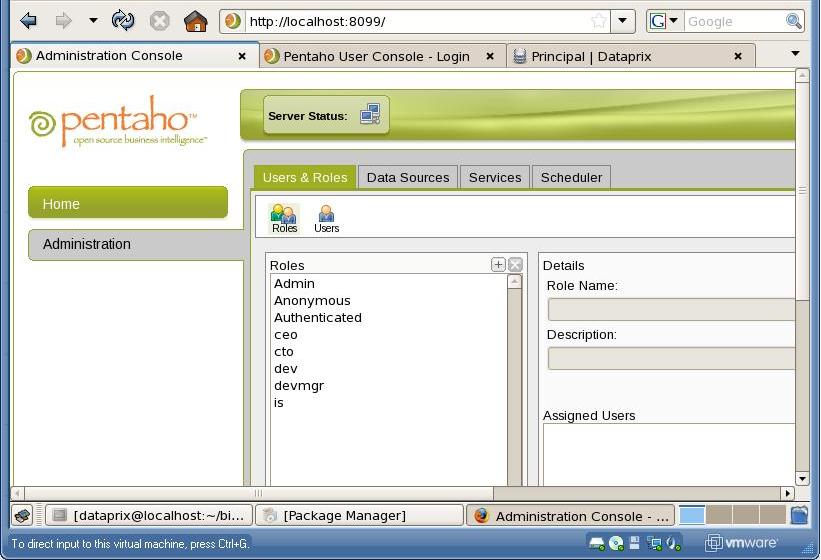Click the Roles list scroll-up arrow

tap(515, 282)
